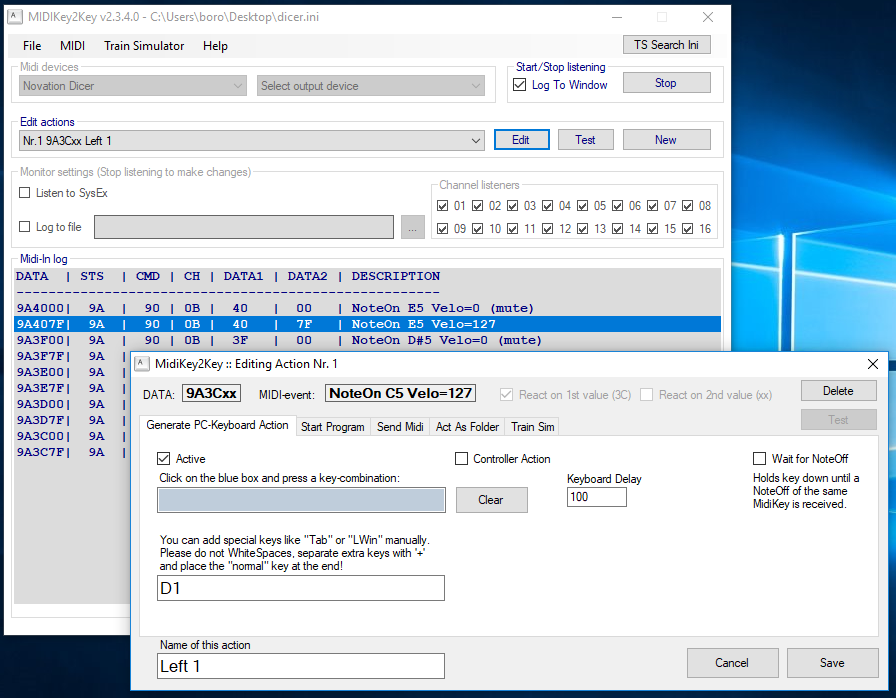The width and height of the screenshot is (896, 698).
Task: Toggle the Log To Window checkbox
Action: click(519, 85)
